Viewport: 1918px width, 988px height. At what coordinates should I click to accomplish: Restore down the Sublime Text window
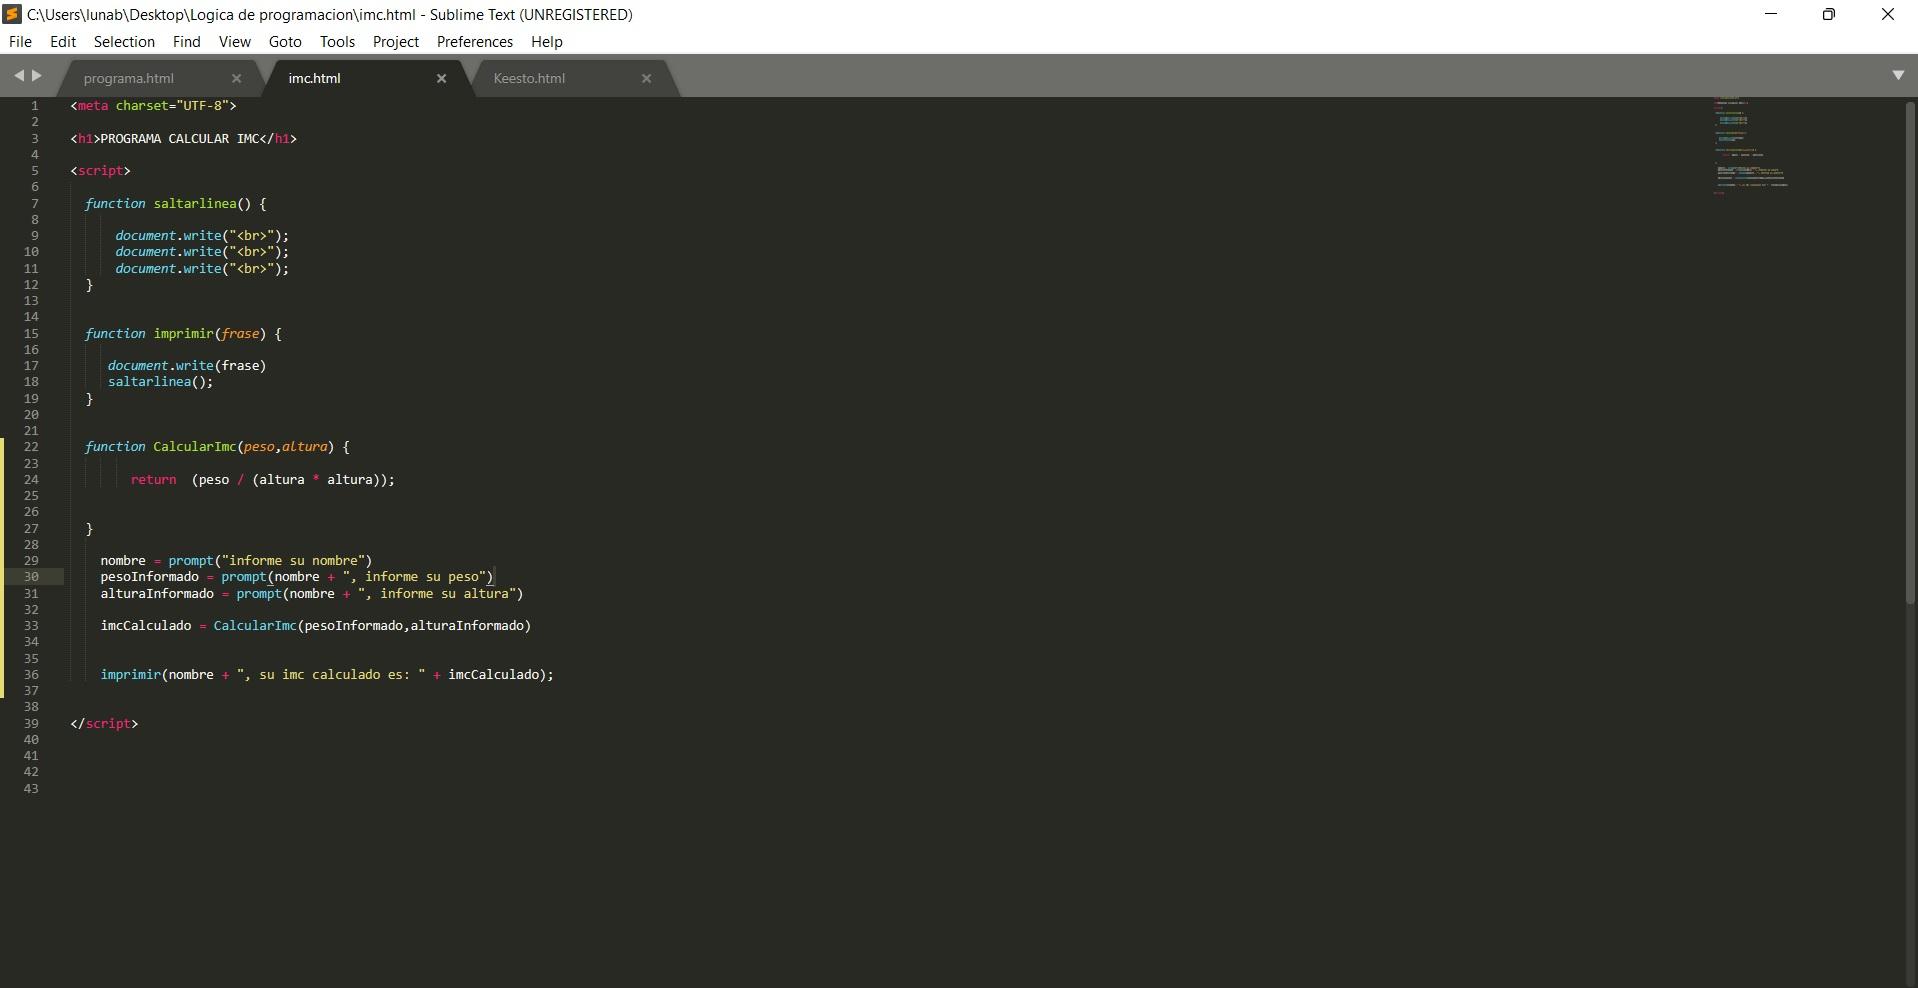tap(1829, 14)
